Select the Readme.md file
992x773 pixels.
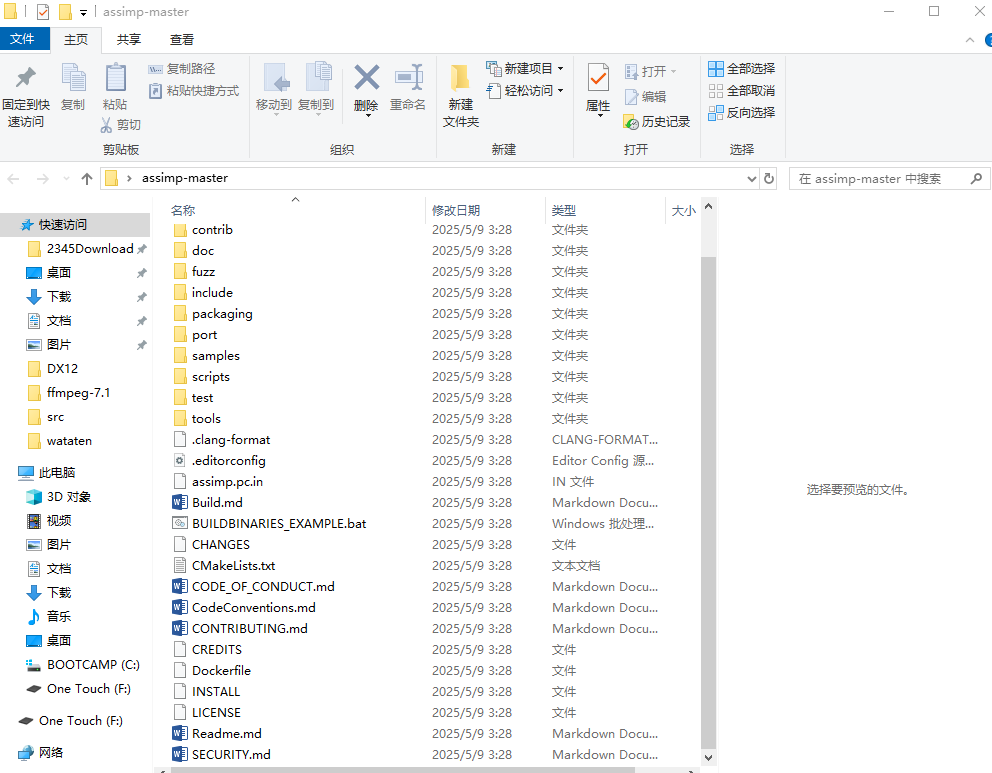click(x=226, y=734)
